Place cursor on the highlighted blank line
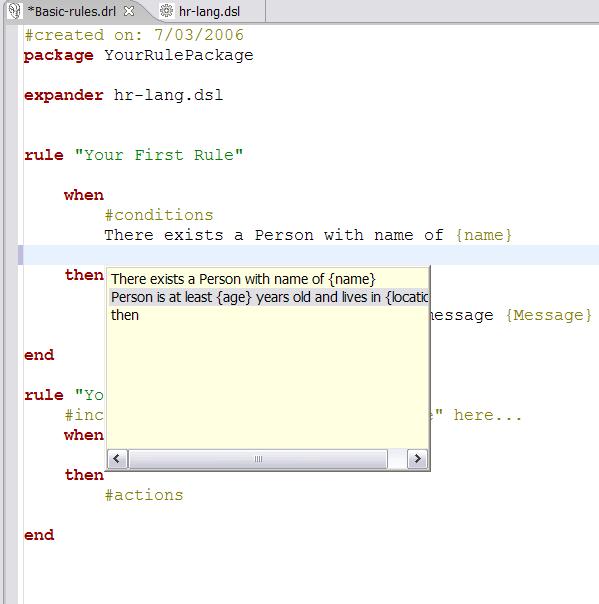Screen dimensions: 599x604 (x=310, y=255)
